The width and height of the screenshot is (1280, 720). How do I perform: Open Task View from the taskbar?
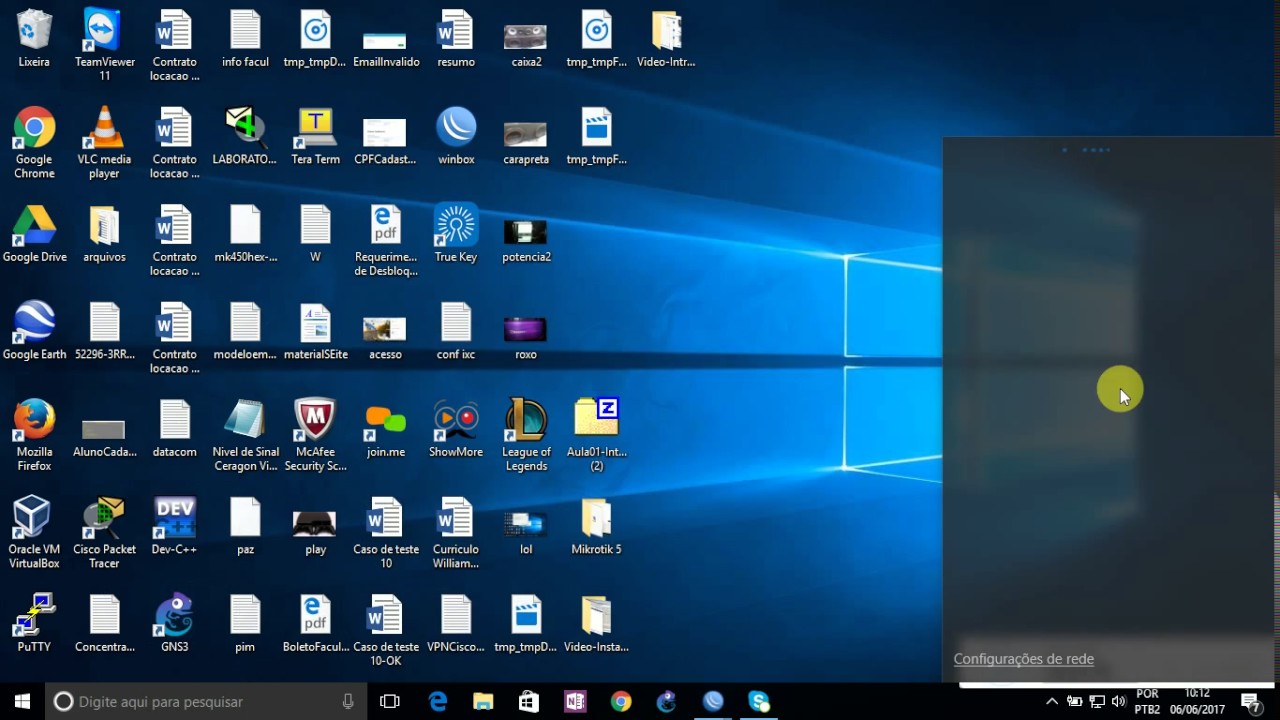pyautogui.click(x=390, y=702)
